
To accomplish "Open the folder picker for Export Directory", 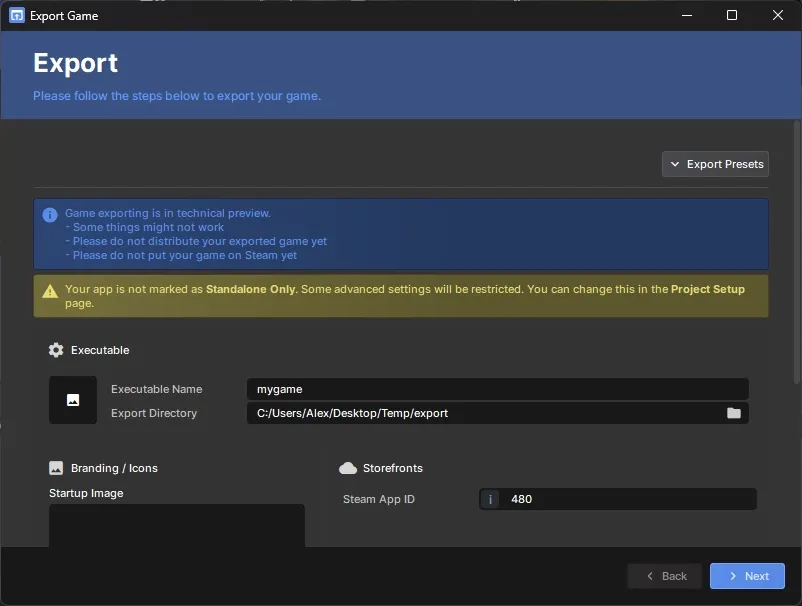I will [733, 413].
